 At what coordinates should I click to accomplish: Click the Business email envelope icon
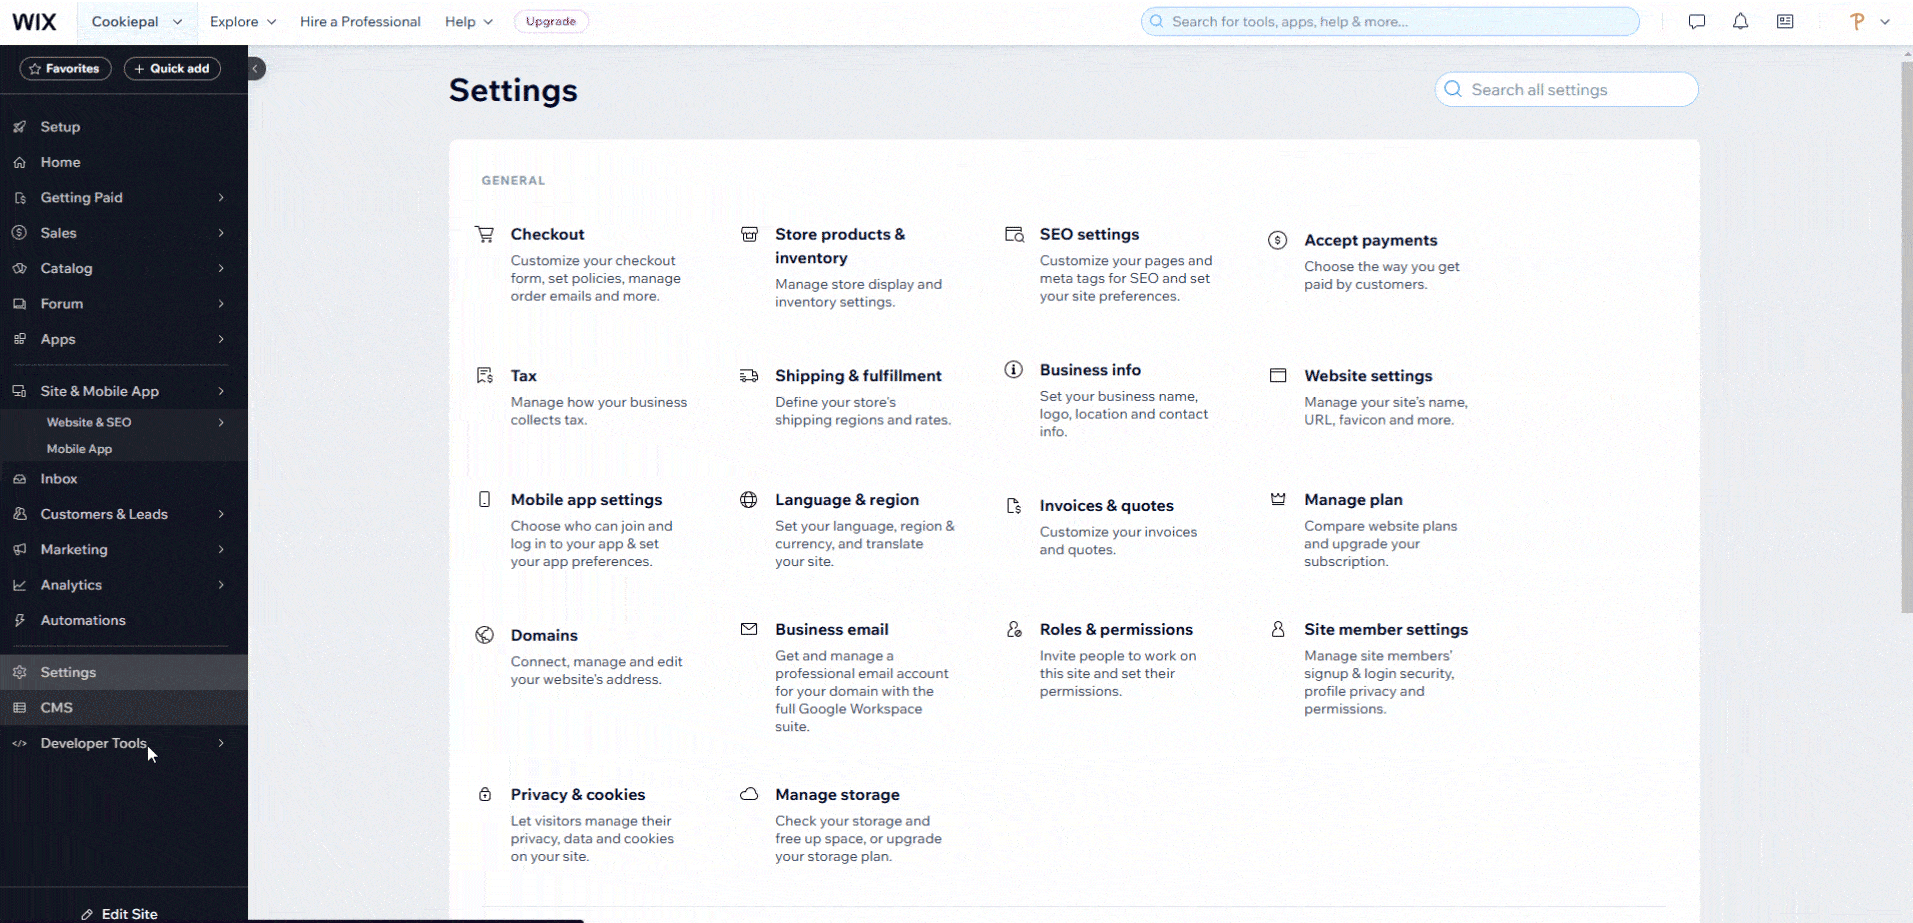pos(748,630)
